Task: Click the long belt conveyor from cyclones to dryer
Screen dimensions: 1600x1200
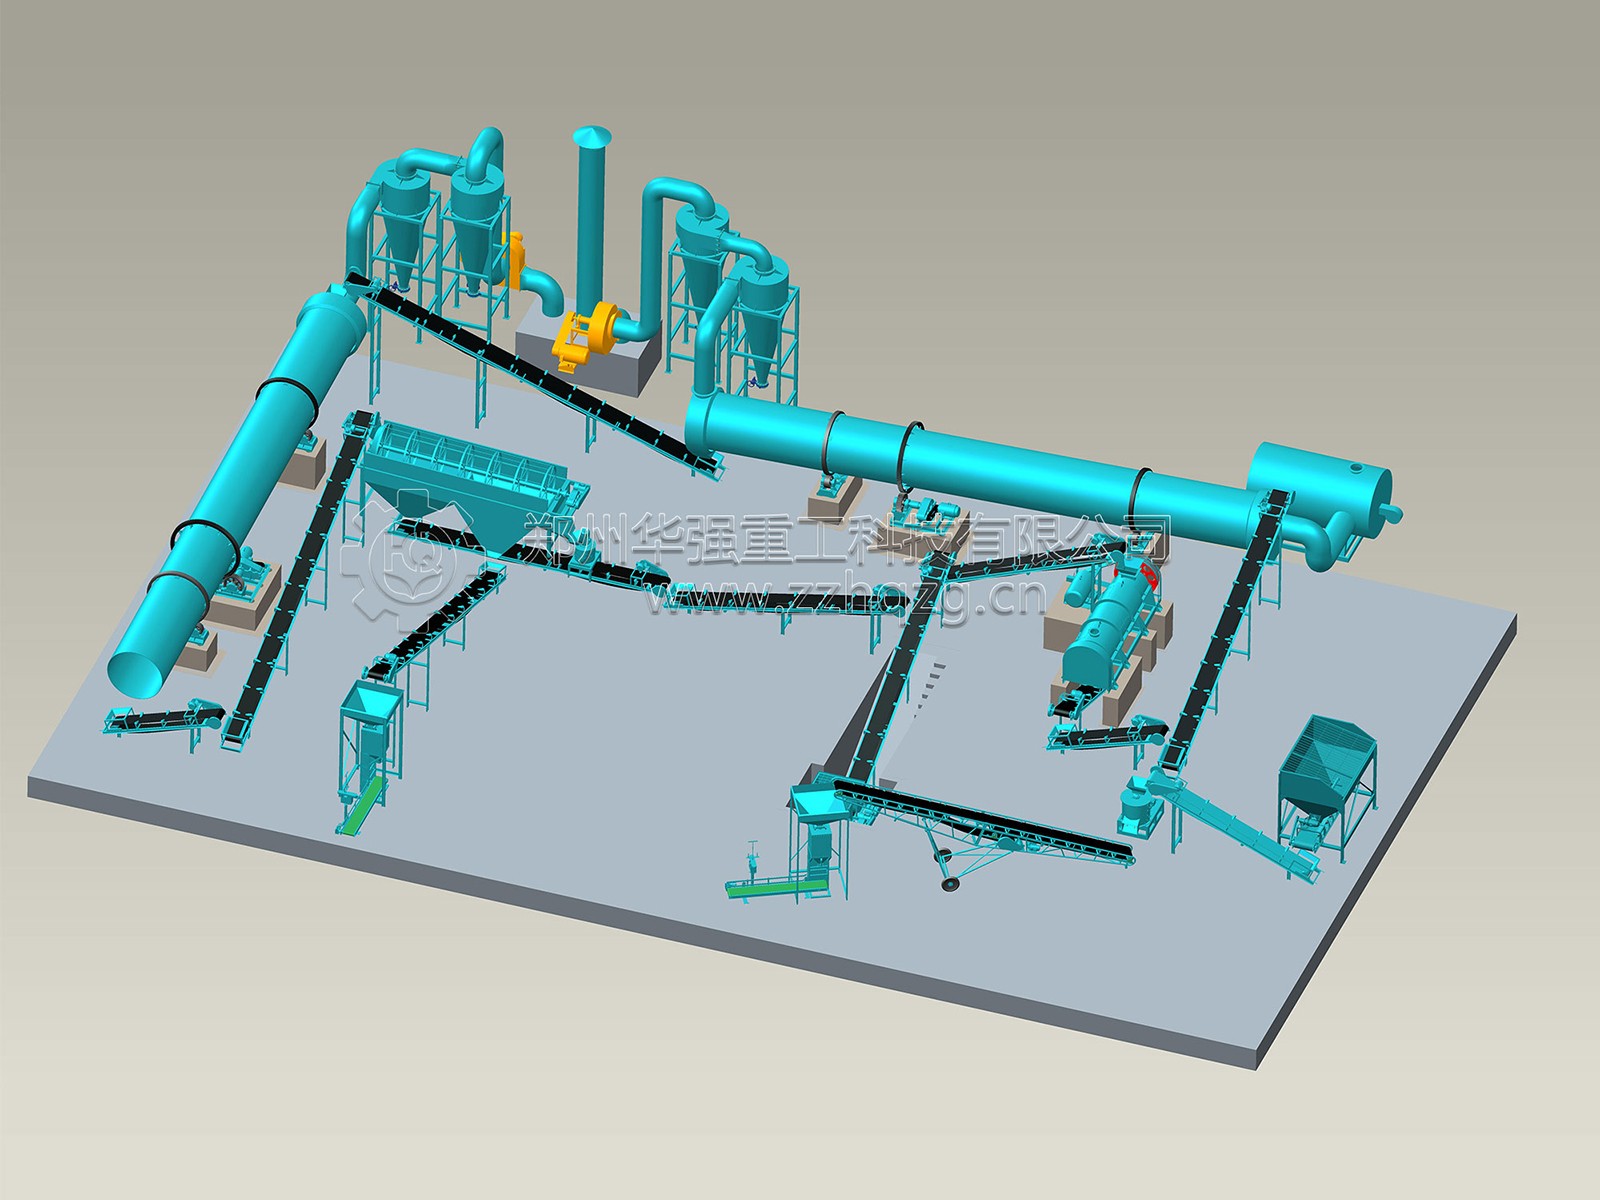Action: point(540,380)
